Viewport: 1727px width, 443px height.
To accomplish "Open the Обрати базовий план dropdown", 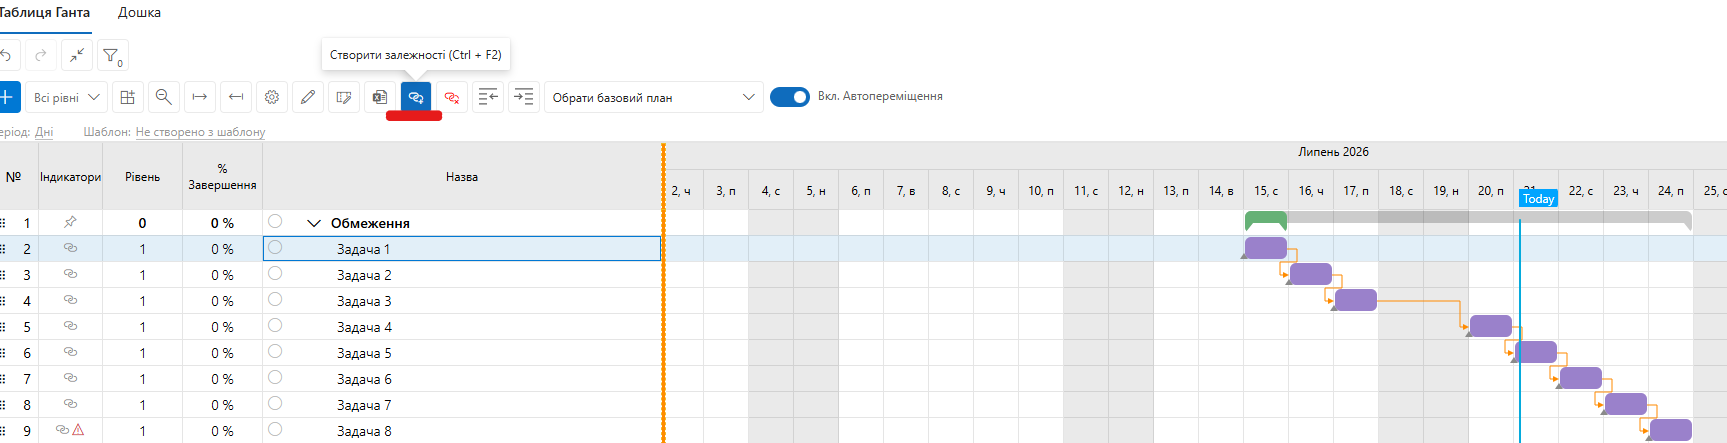I will point(654,97).
